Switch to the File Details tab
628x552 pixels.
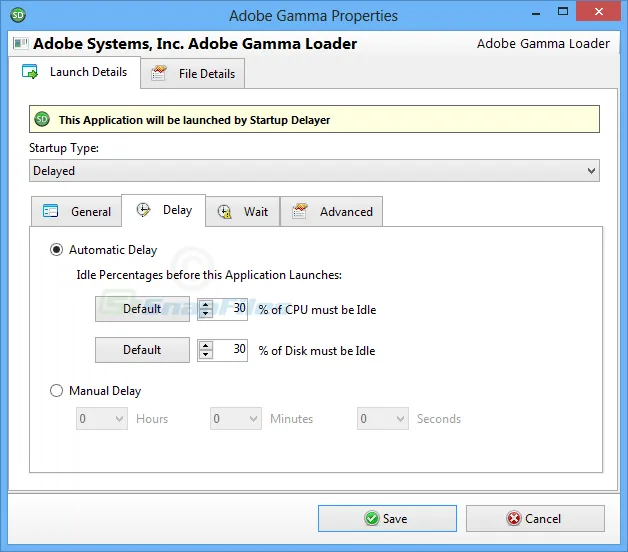tap(194, 73)
